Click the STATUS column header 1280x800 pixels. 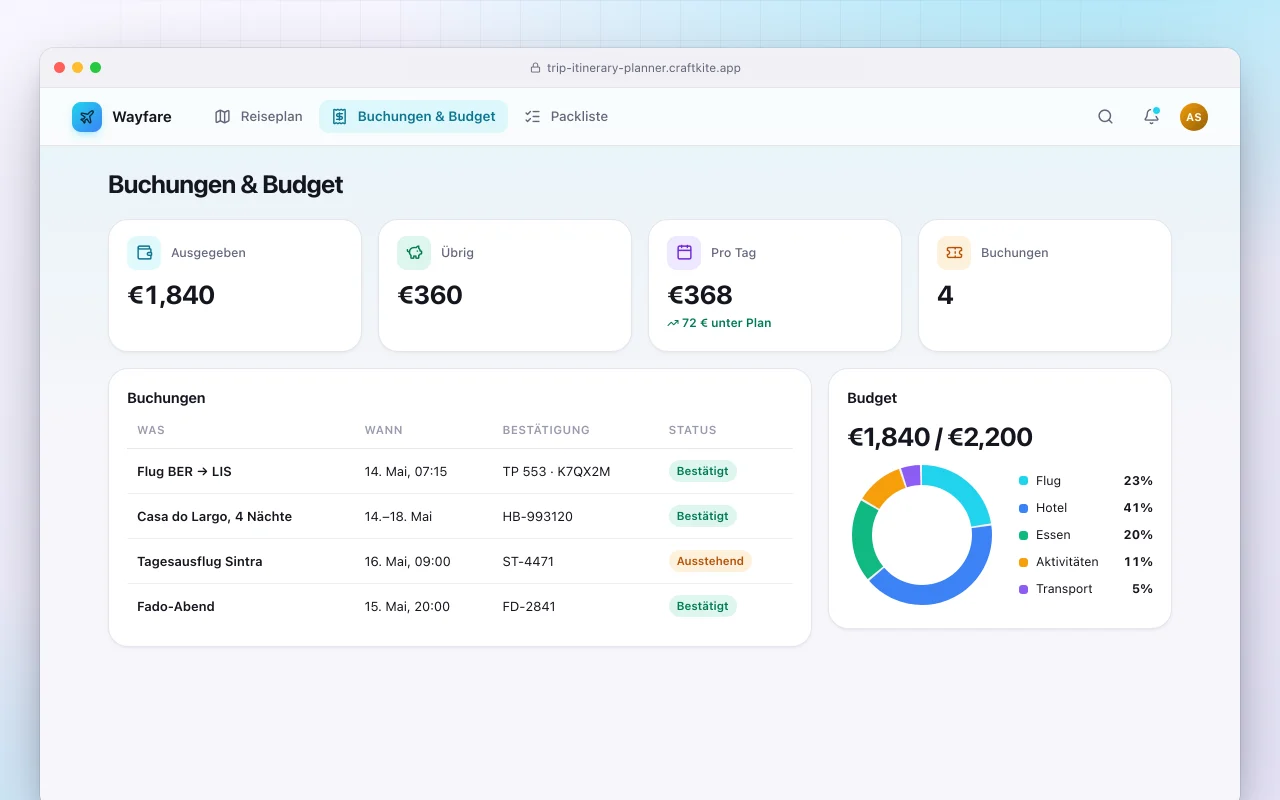693,430
